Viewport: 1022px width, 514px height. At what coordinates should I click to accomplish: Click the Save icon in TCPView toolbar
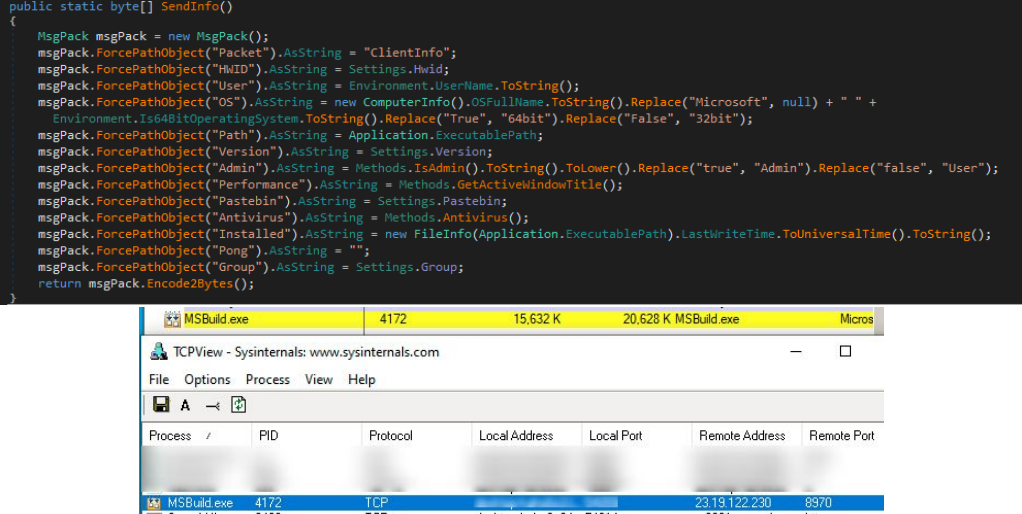161,405
